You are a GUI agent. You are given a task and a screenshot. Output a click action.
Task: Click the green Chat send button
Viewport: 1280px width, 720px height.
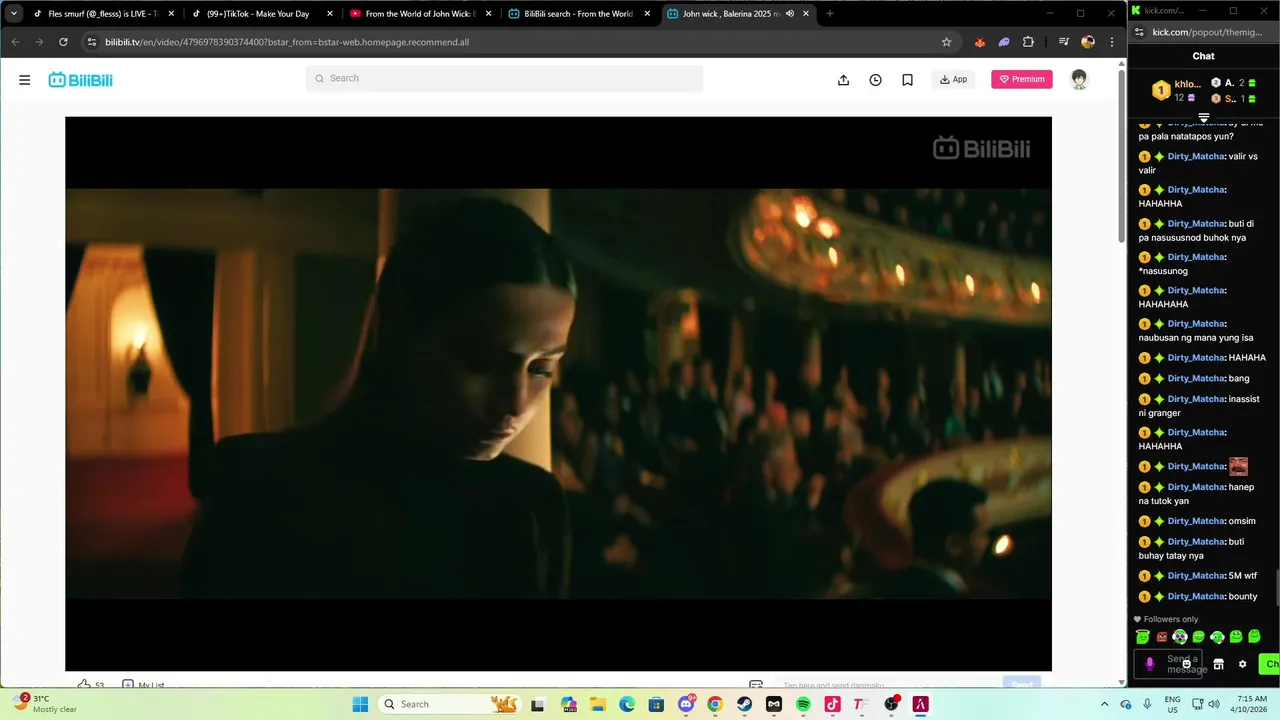click(1269, 664)
